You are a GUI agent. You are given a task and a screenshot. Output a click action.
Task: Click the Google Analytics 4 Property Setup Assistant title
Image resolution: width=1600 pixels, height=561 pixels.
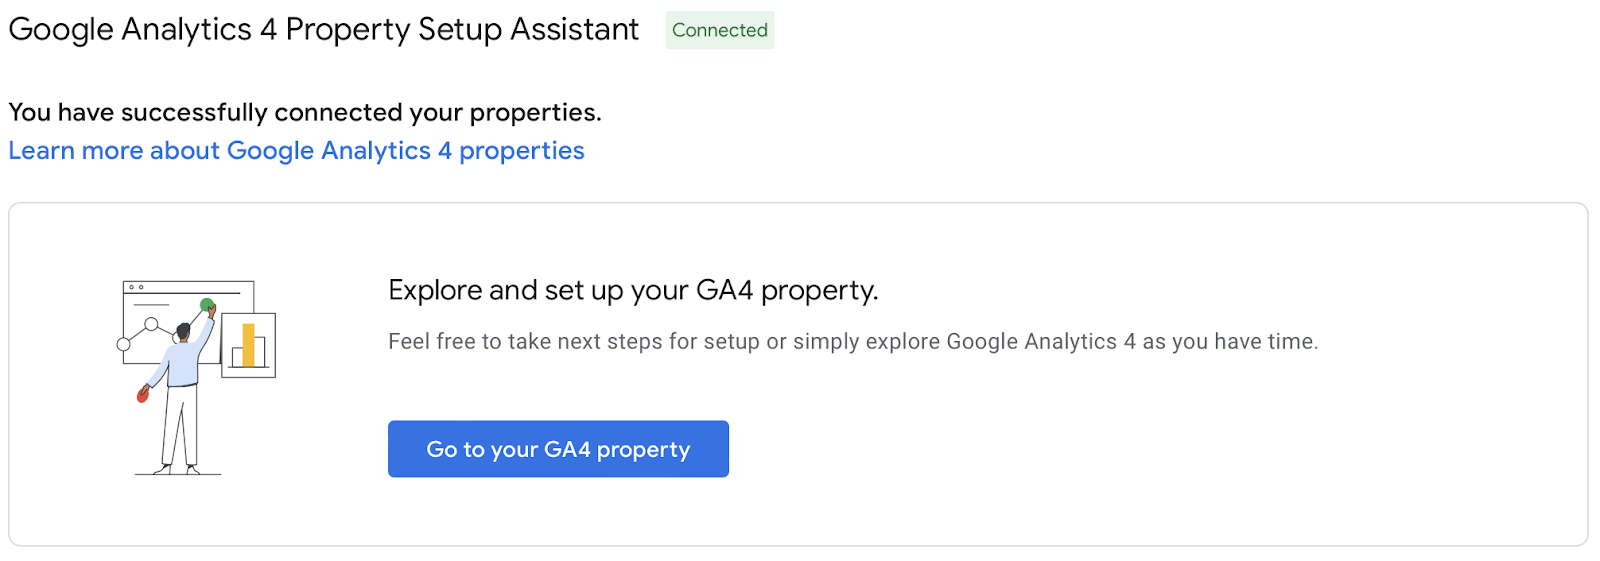pyautogui.click(x=323, y=30)
